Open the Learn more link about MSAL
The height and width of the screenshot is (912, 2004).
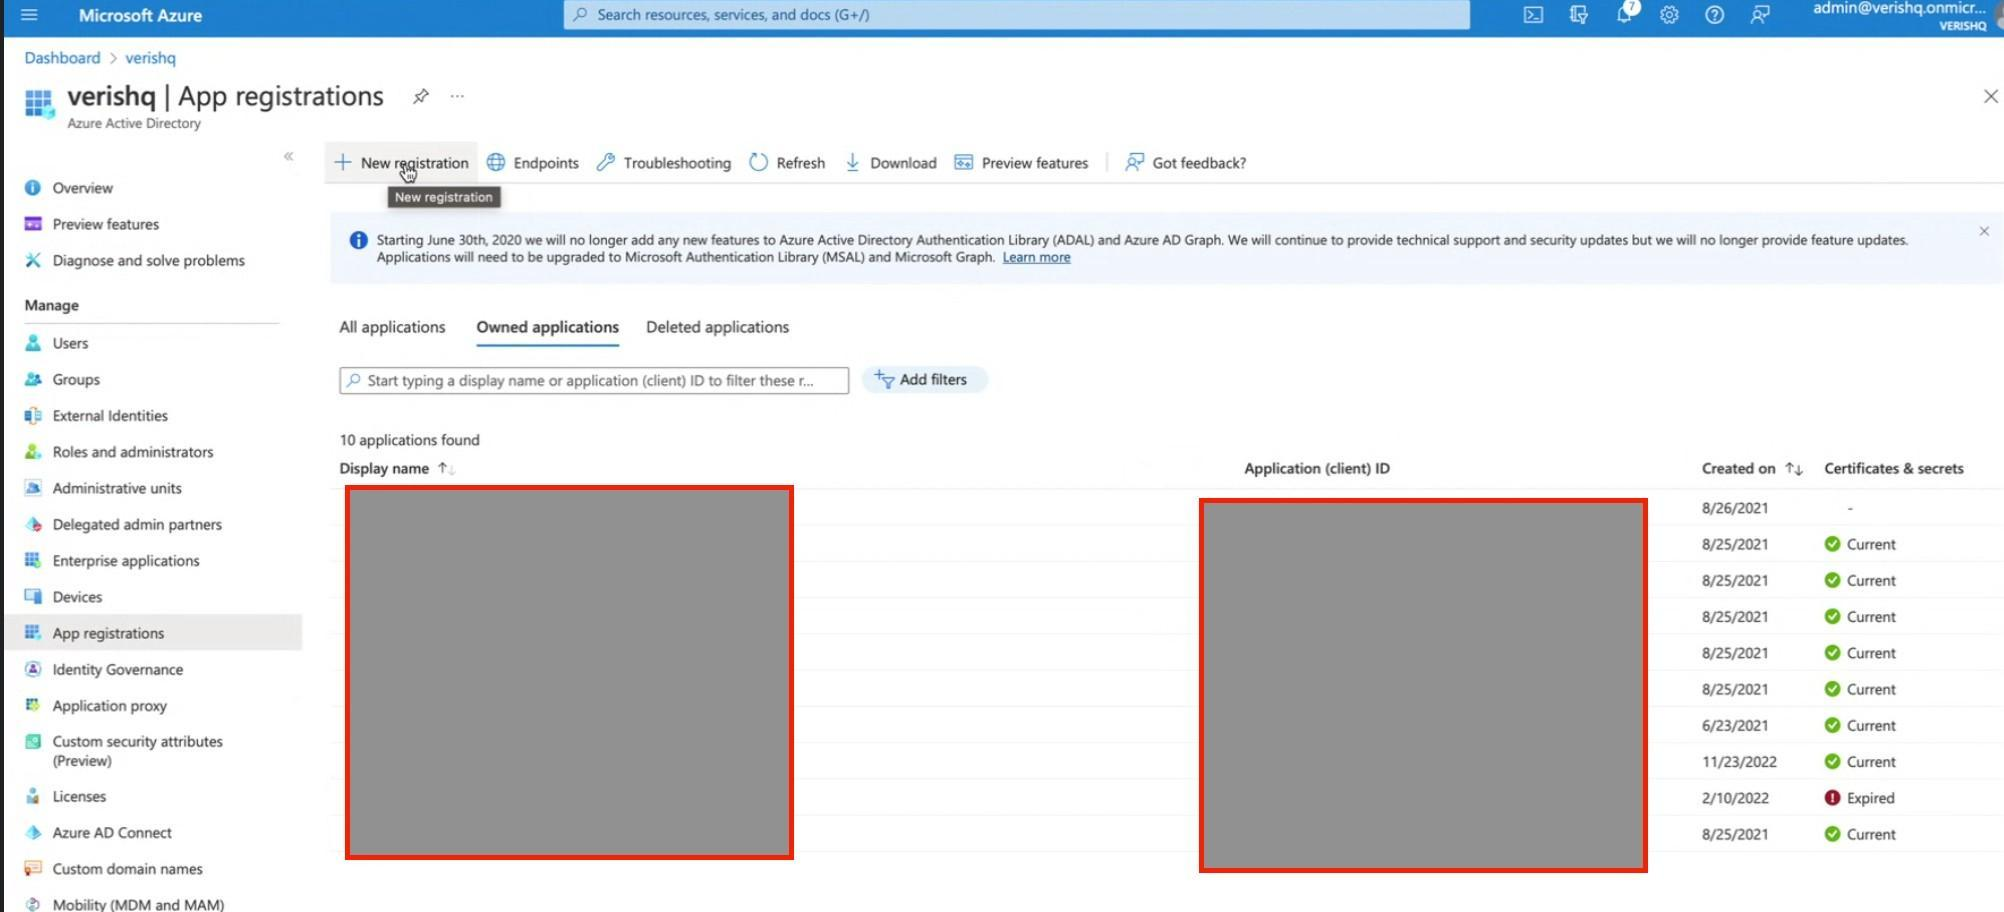(1036, 257)
